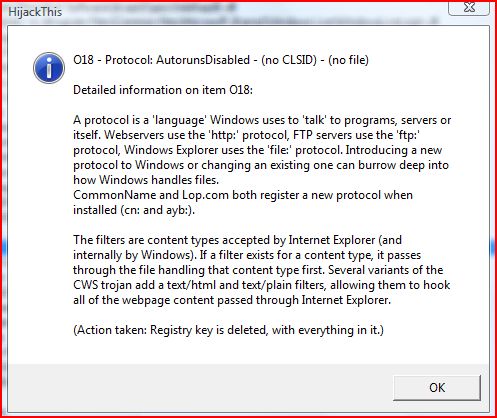Click the 'internally by Windows' line
497x418 pixels.
point(247,255)
